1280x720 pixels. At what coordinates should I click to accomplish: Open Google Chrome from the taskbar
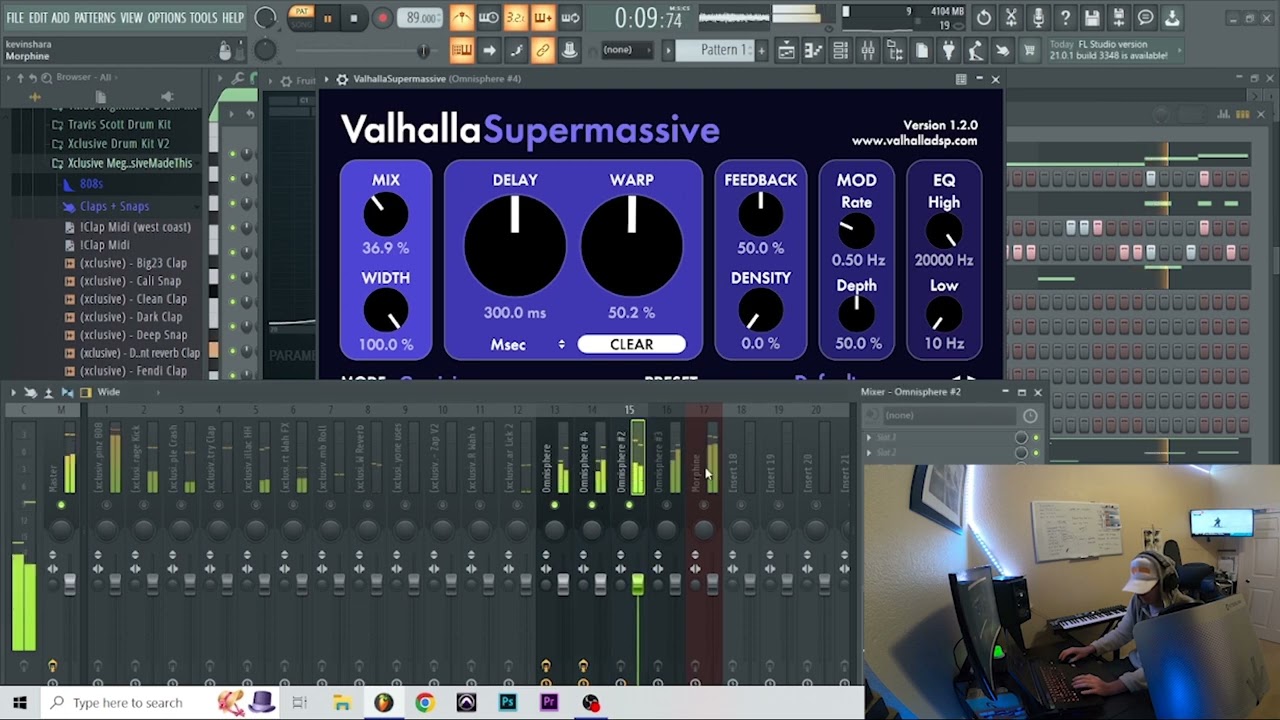425,703
